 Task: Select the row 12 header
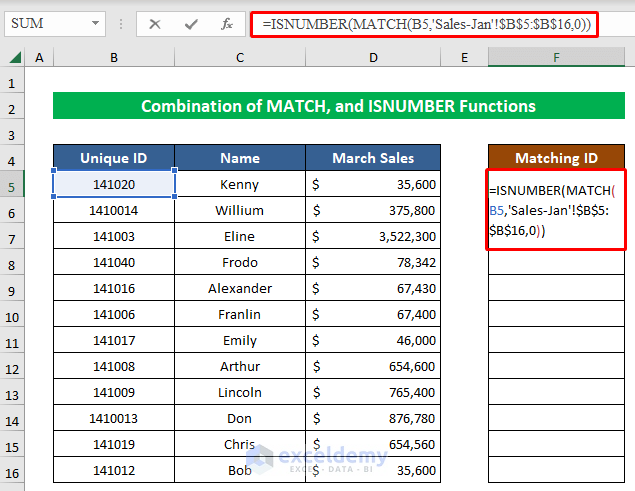(x=13, y=367)
